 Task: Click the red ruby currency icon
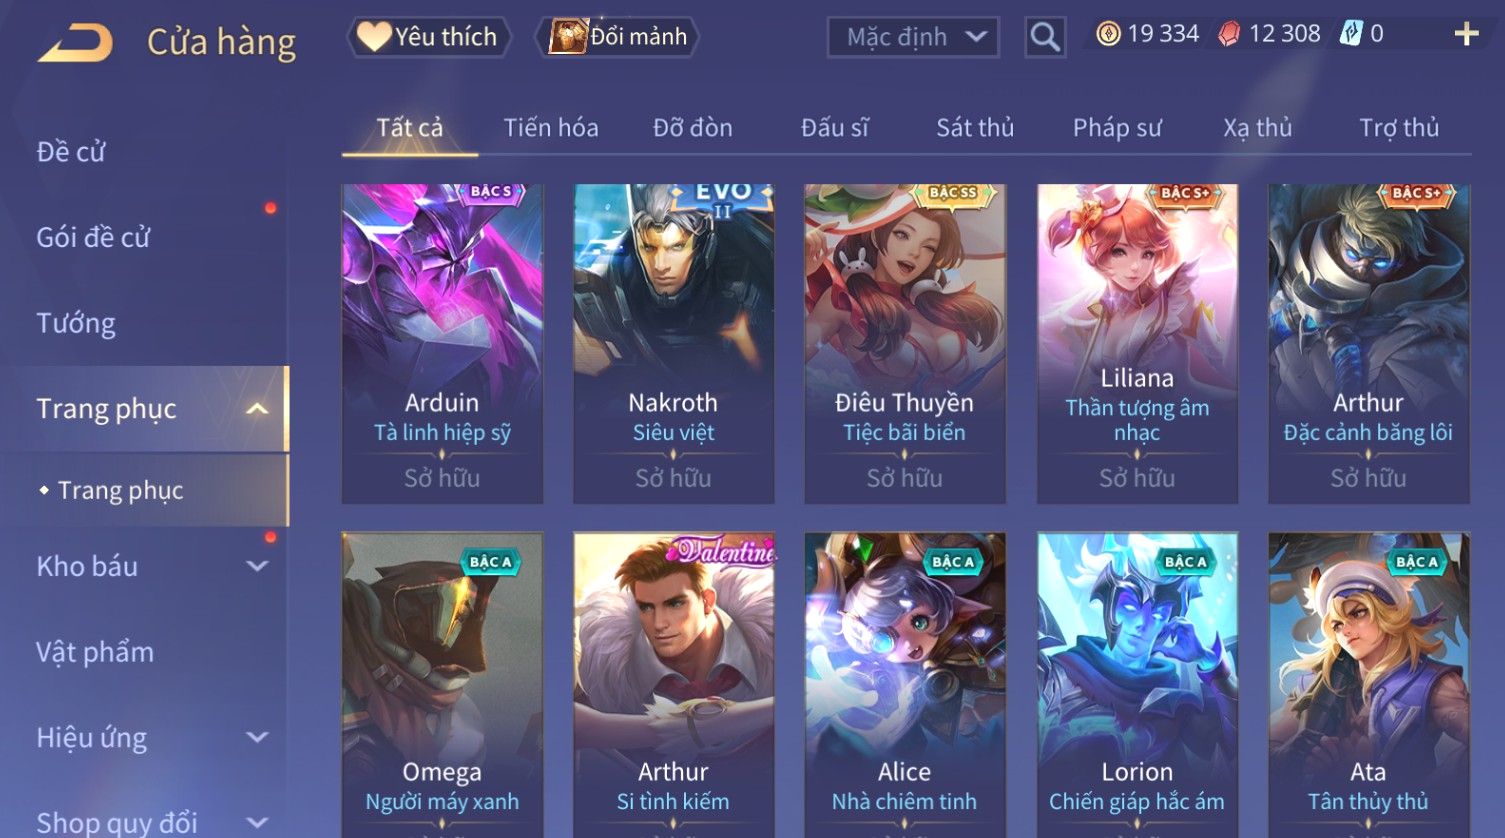1229,34
